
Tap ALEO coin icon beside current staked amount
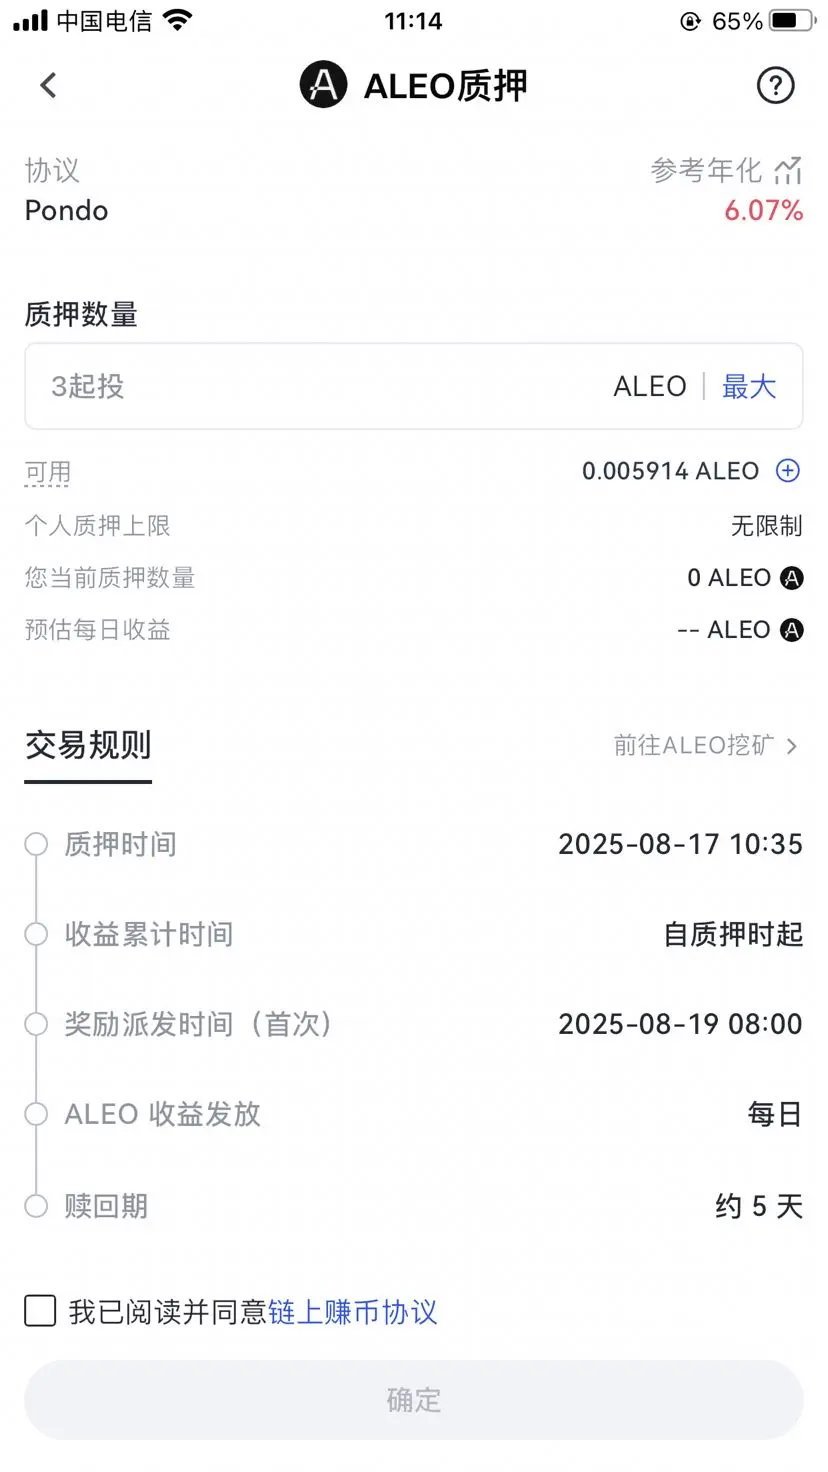(x=791, y=578)
